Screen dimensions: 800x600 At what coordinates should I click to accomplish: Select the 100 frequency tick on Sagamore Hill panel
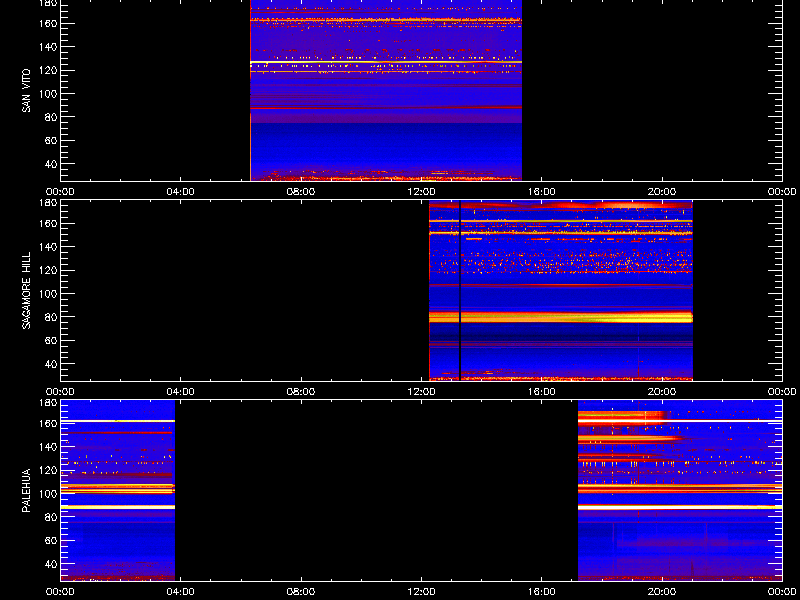pos(48,294)
